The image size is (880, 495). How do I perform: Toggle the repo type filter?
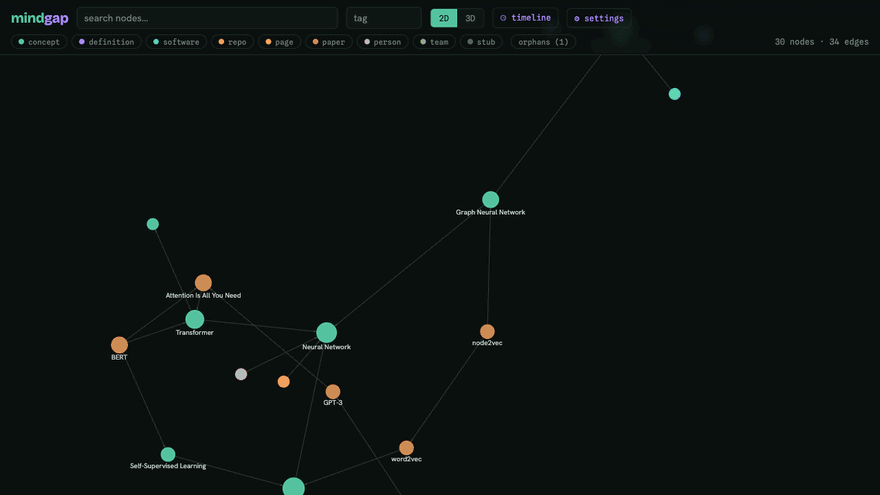232,42
